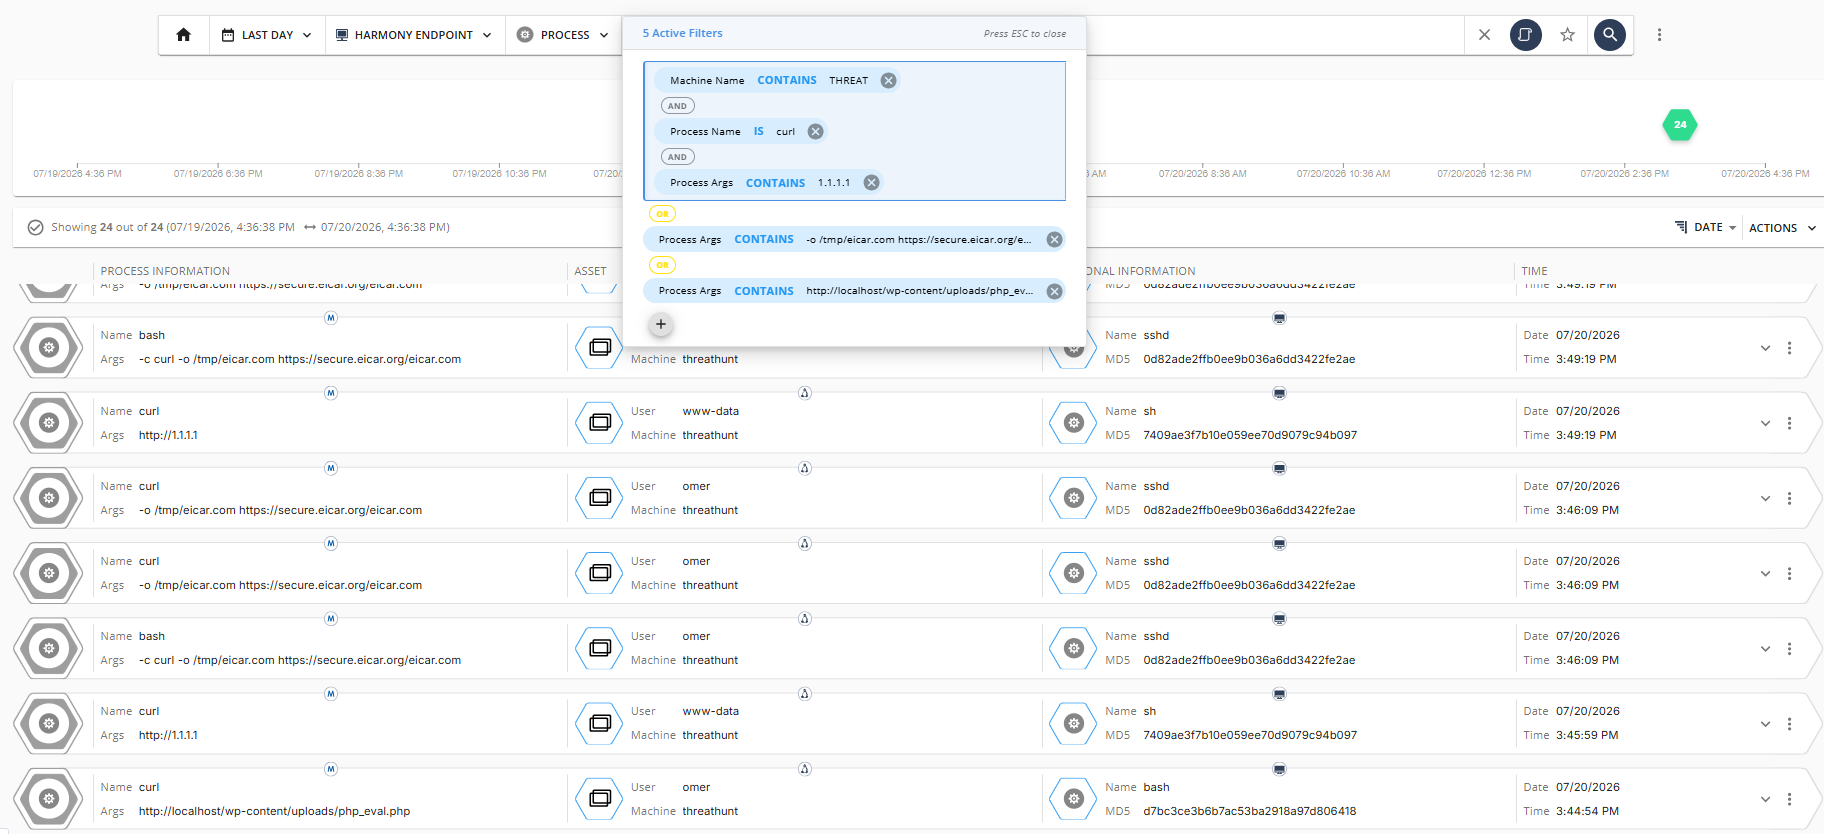1824x834 pixels.
Task: Click process gear icon of bash 3:49:19 PM row
Action: pyautogui.click(x=48, y=348)
